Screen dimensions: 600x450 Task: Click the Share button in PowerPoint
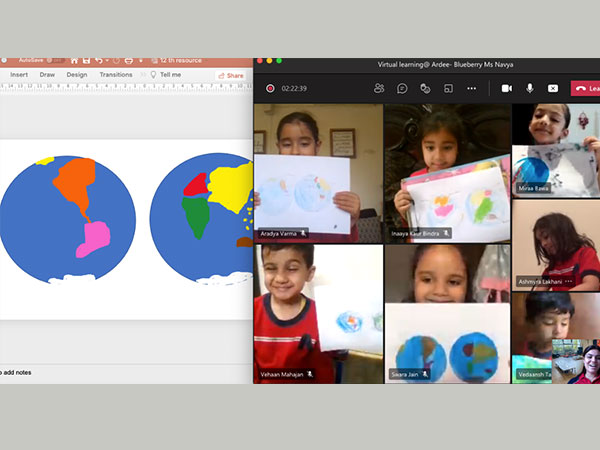pyautogui.click(x=231, y=75)
